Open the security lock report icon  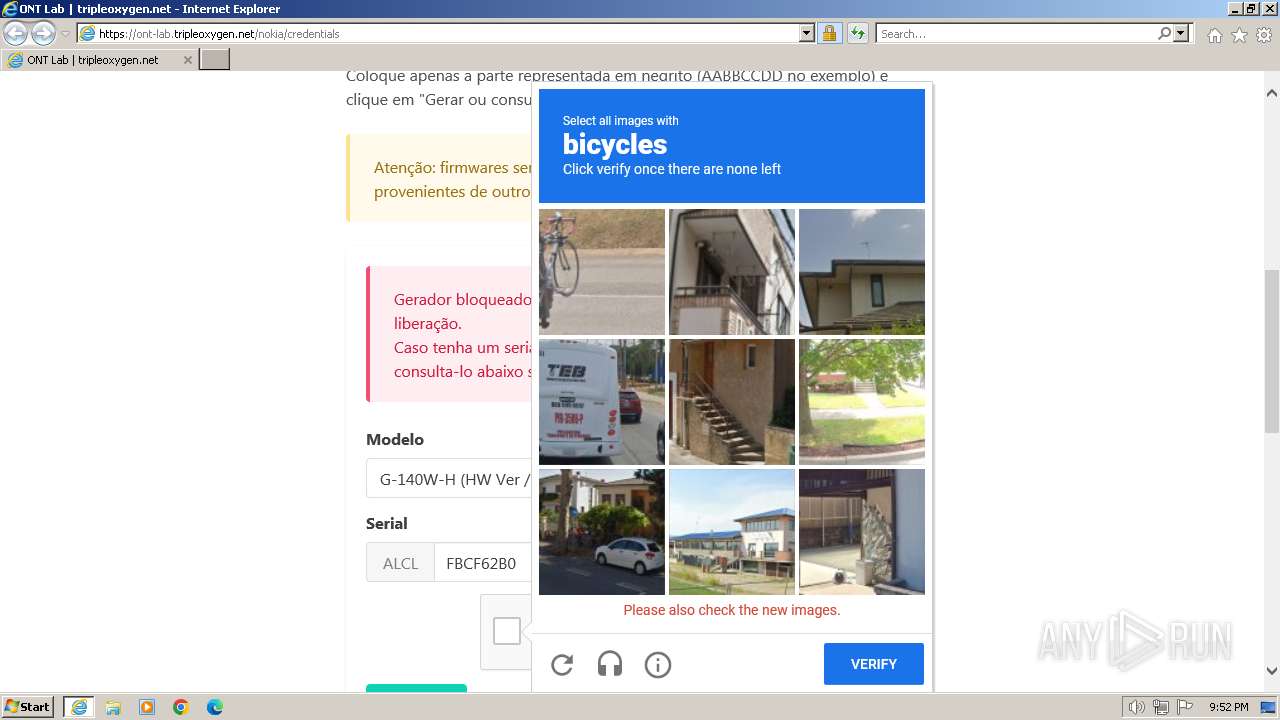(x=829, y=34)
